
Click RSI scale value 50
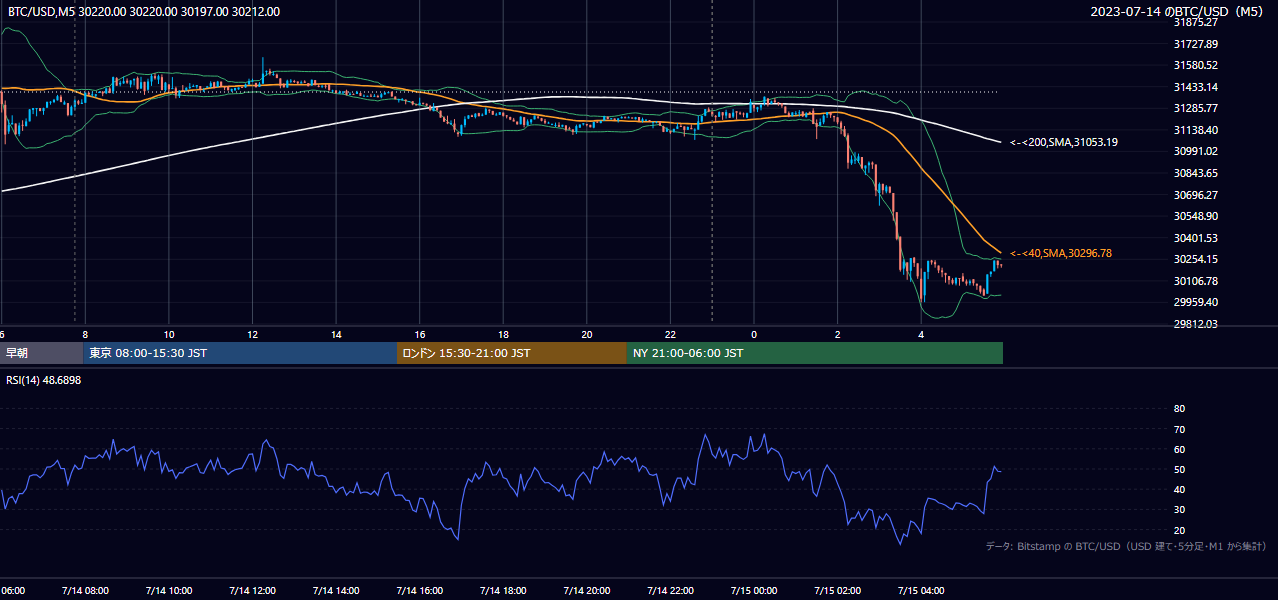pos(1179,469)
